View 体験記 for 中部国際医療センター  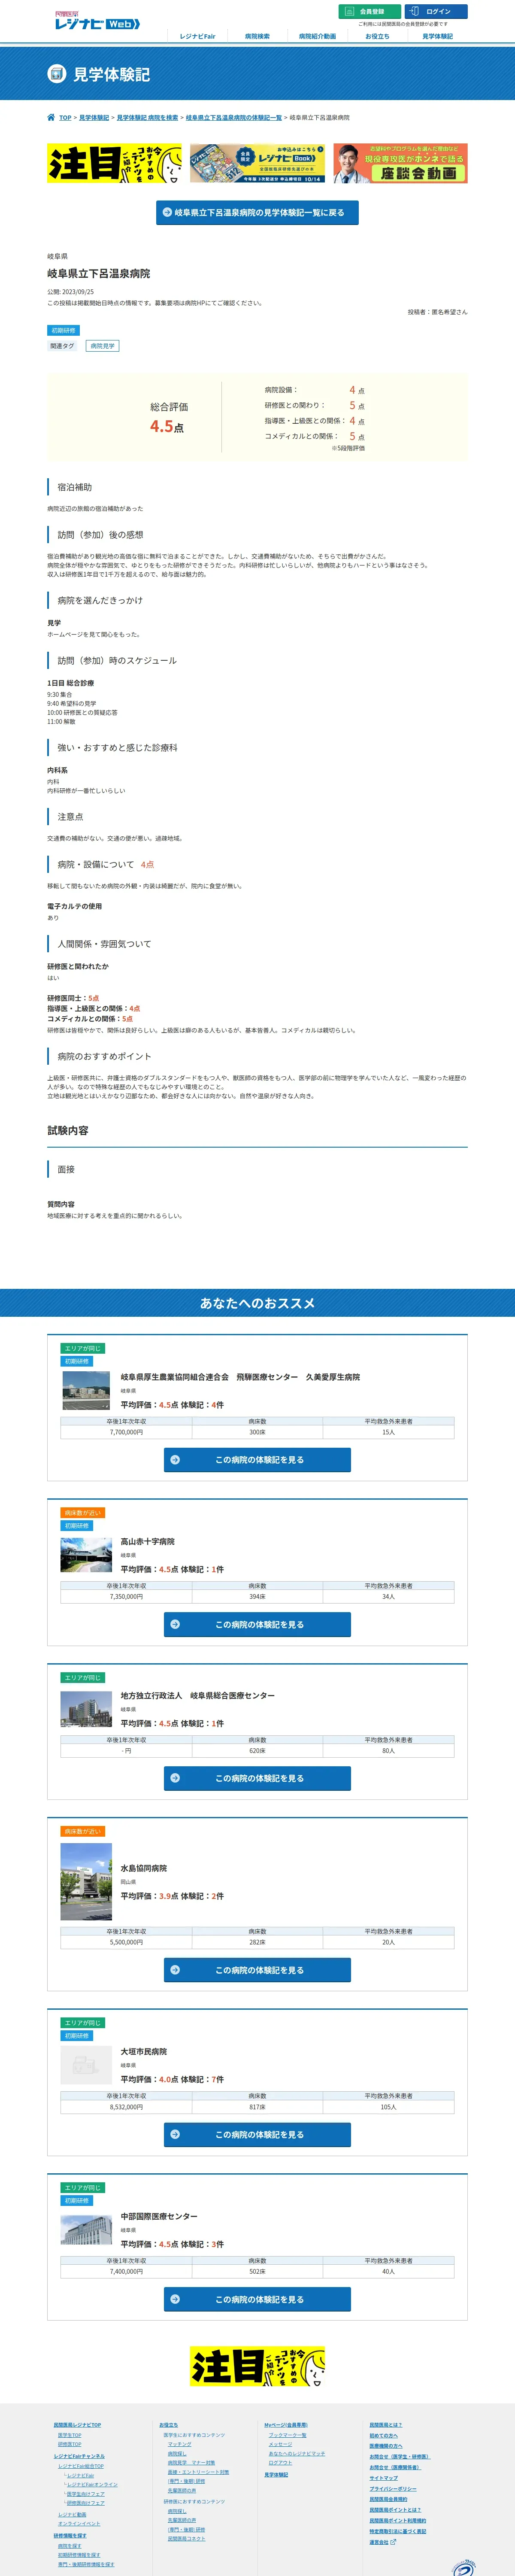point(257,2300)
